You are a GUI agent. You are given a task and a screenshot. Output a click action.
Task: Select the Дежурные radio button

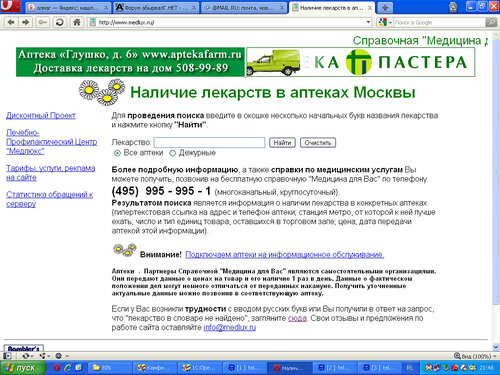172,153
